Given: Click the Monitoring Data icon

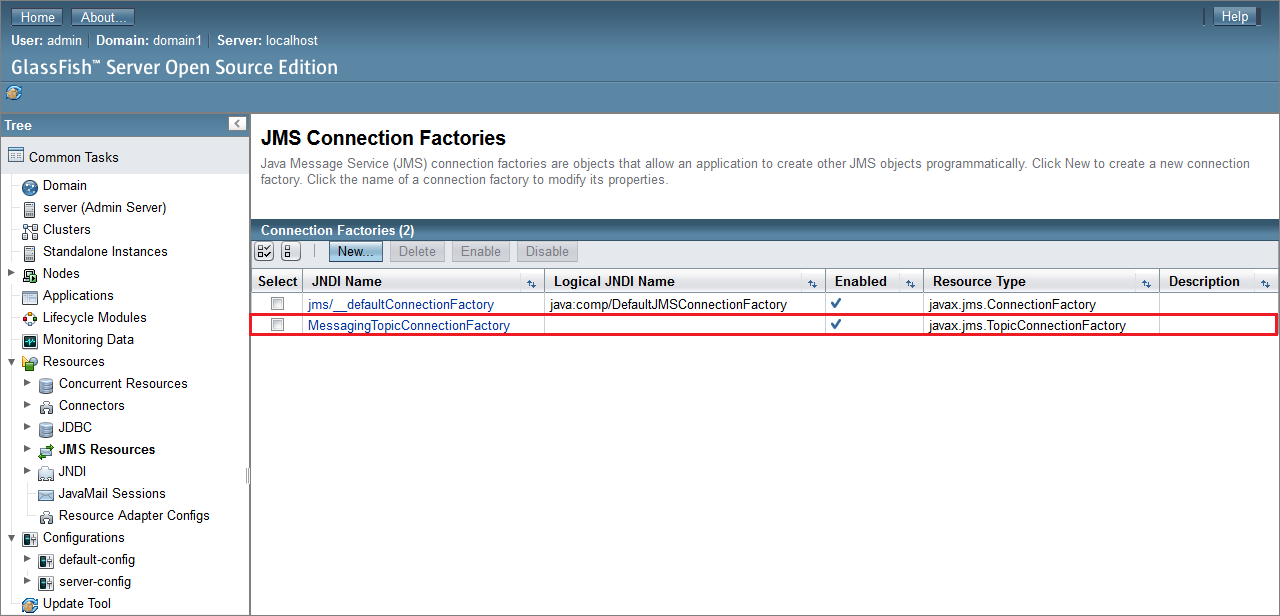Looking at the screenshot, I should [x=30, y=340].
